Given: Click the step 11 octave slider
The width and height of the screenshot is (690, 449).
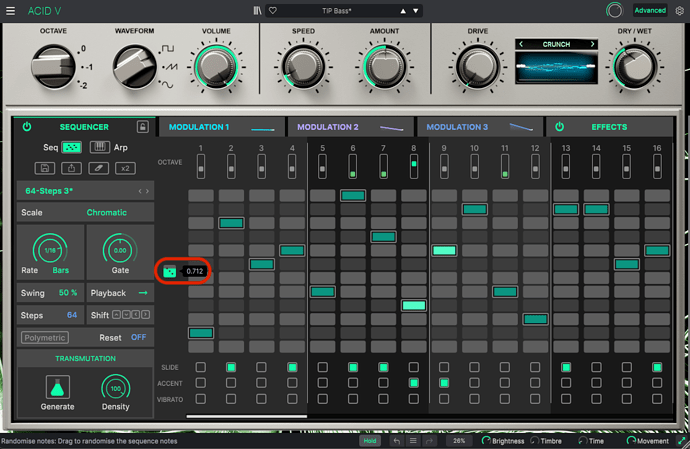Looking at the screenshot, I should (505, 166).
